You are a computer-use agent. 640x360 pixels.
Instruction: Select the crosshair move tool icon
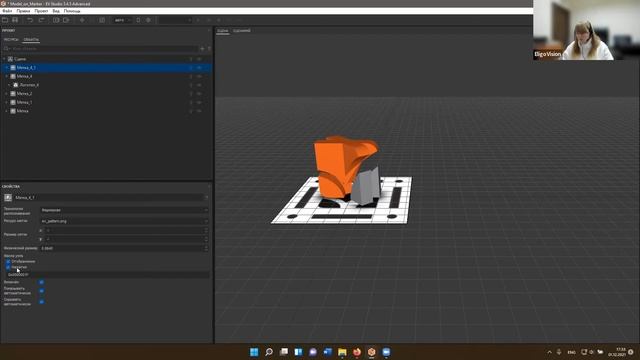(82, 20)
